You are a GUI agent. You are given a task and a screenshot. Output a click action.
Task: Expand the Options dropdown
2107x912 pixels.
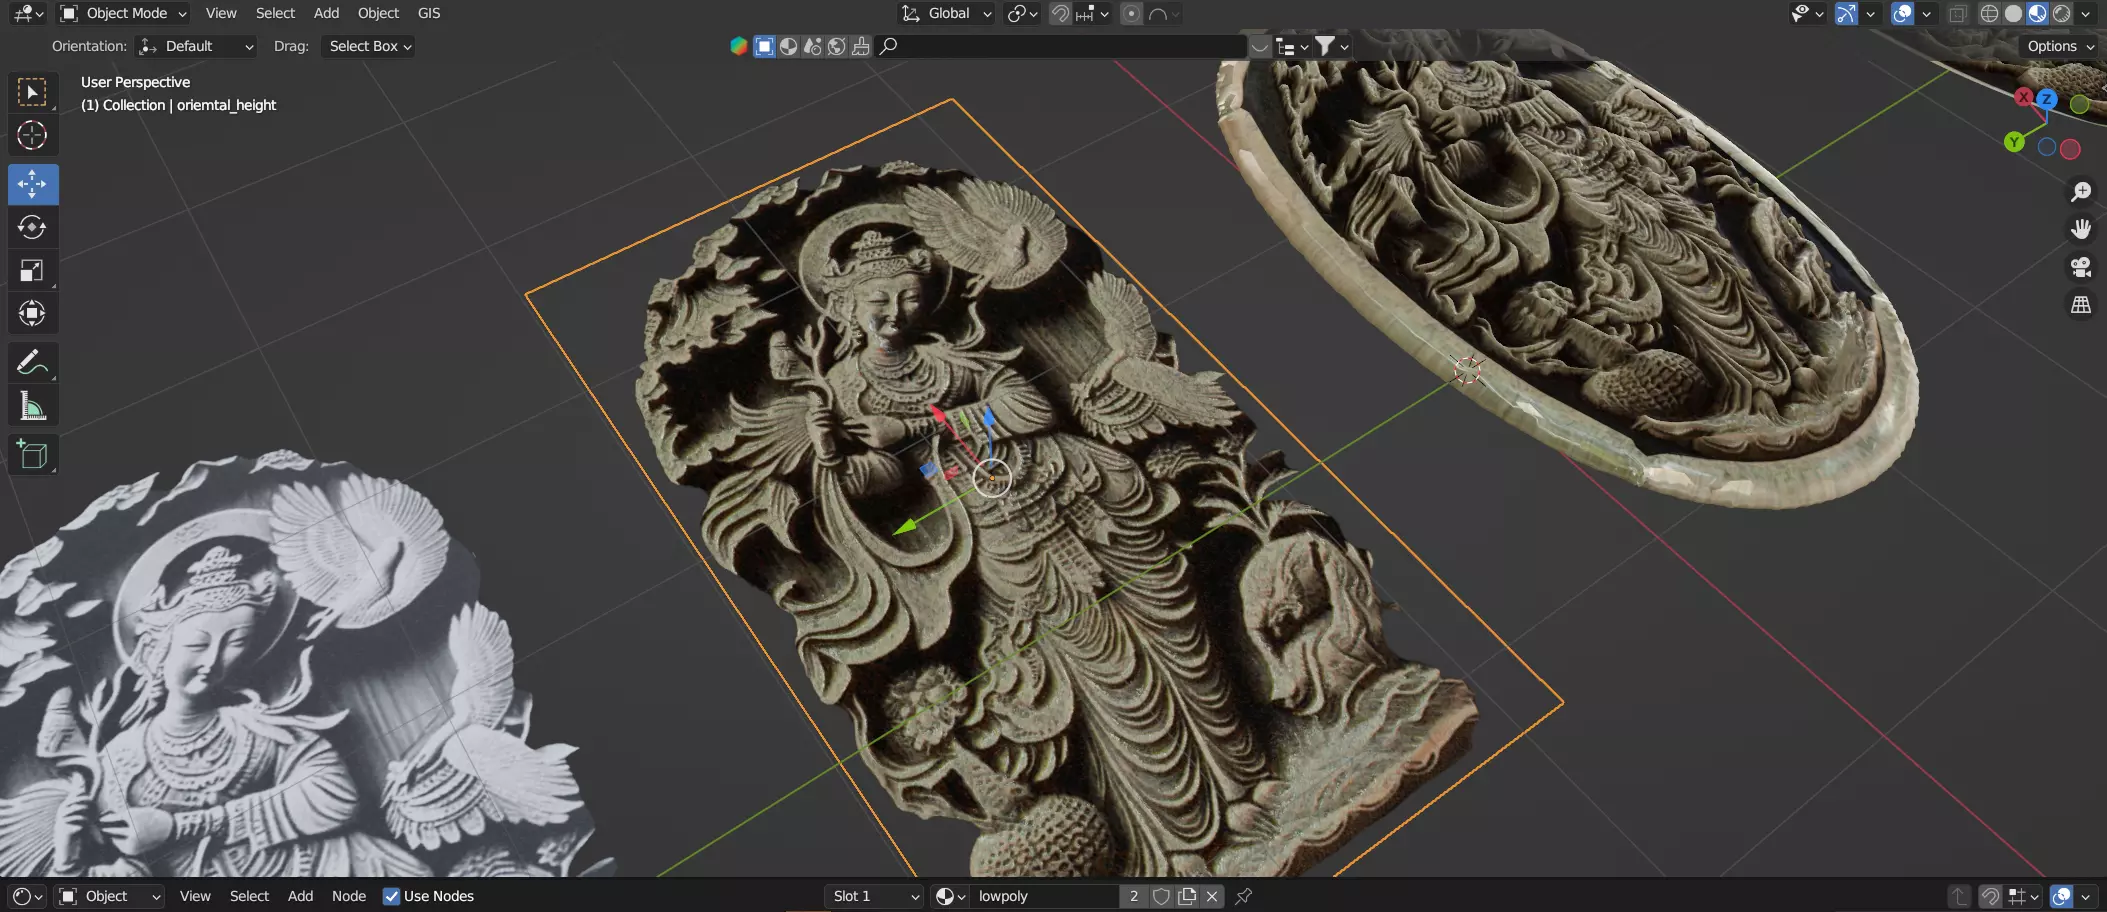point(2060,46)
